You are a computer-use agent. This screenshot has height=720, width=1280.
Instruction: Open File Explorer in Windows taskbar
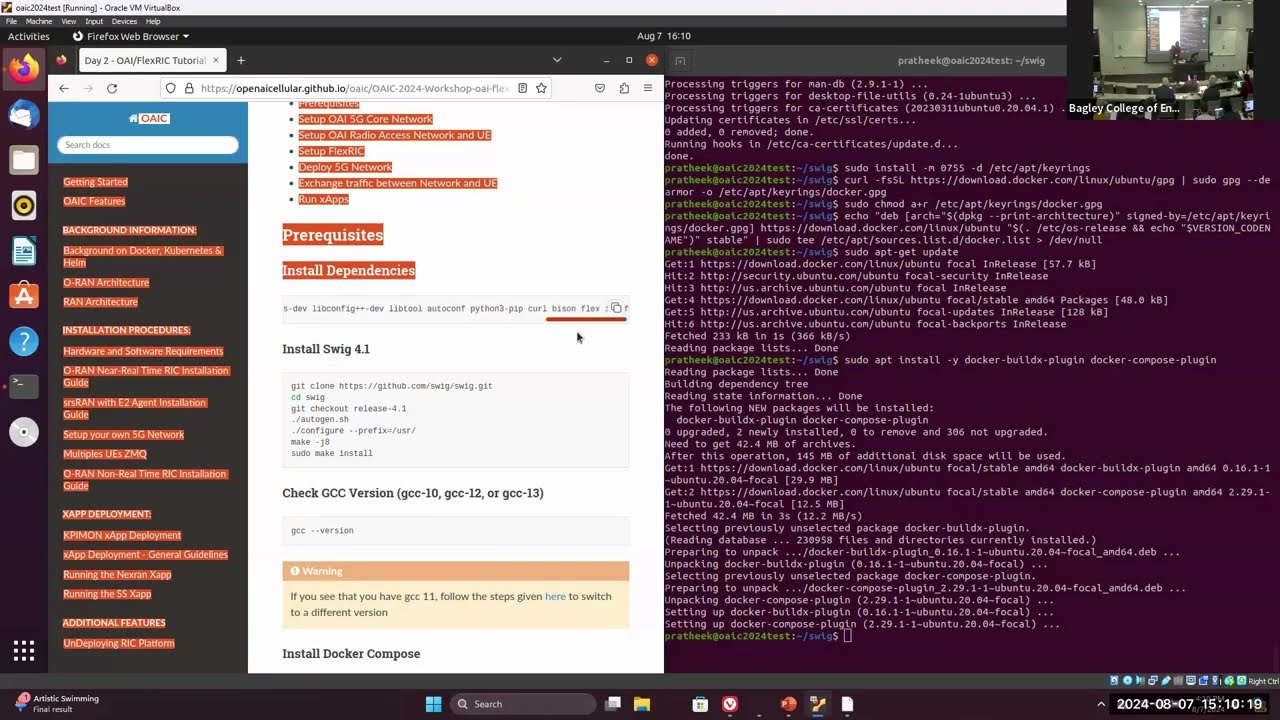tap(642, 704)
